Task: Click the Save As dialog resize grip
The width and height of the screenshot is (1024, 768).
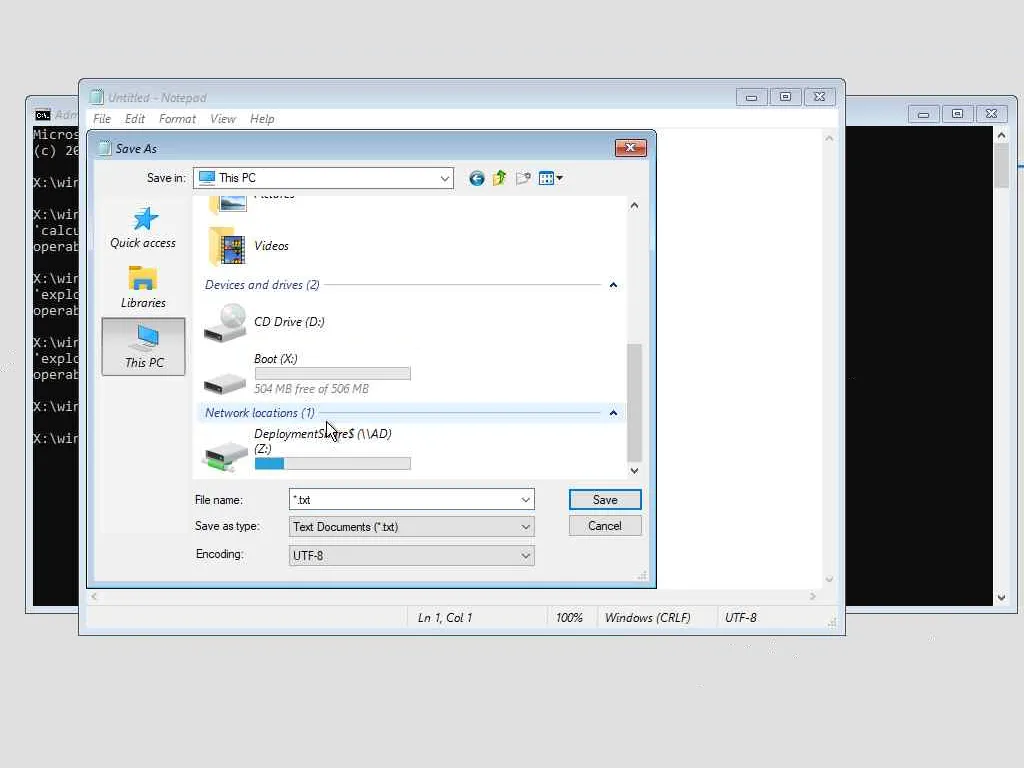Action: pyautogui.click(x=642, y=575)
